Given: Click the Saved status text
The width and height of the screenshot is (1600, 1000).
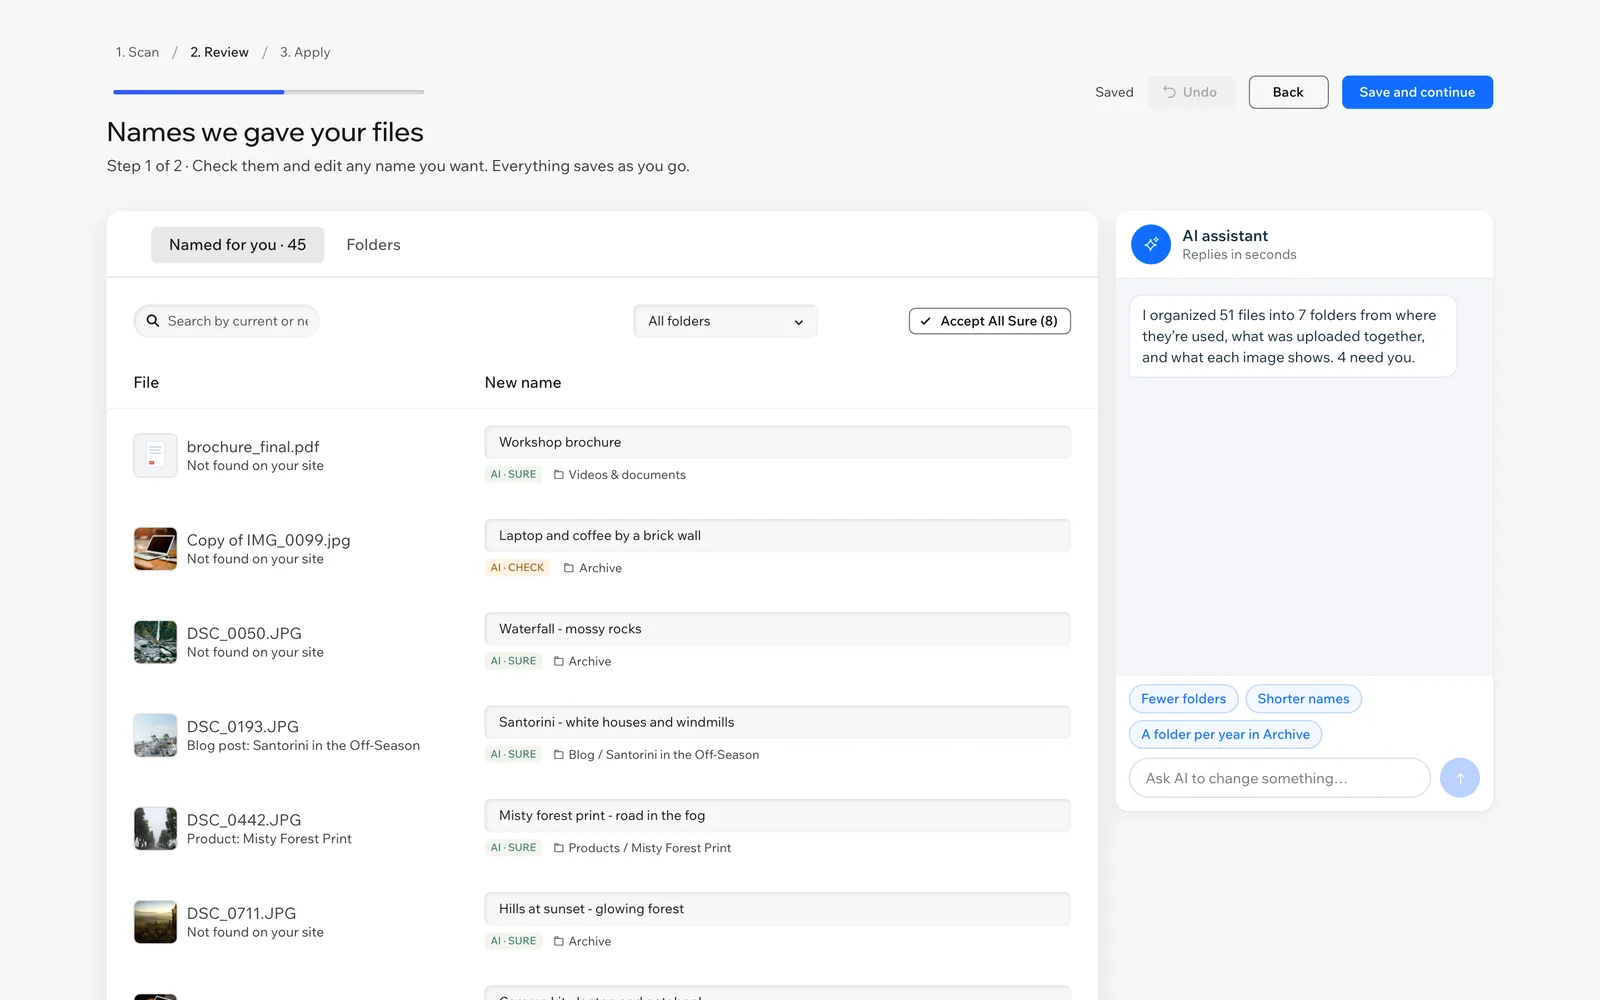Looking at the screenshot, I should (1114, 92).
